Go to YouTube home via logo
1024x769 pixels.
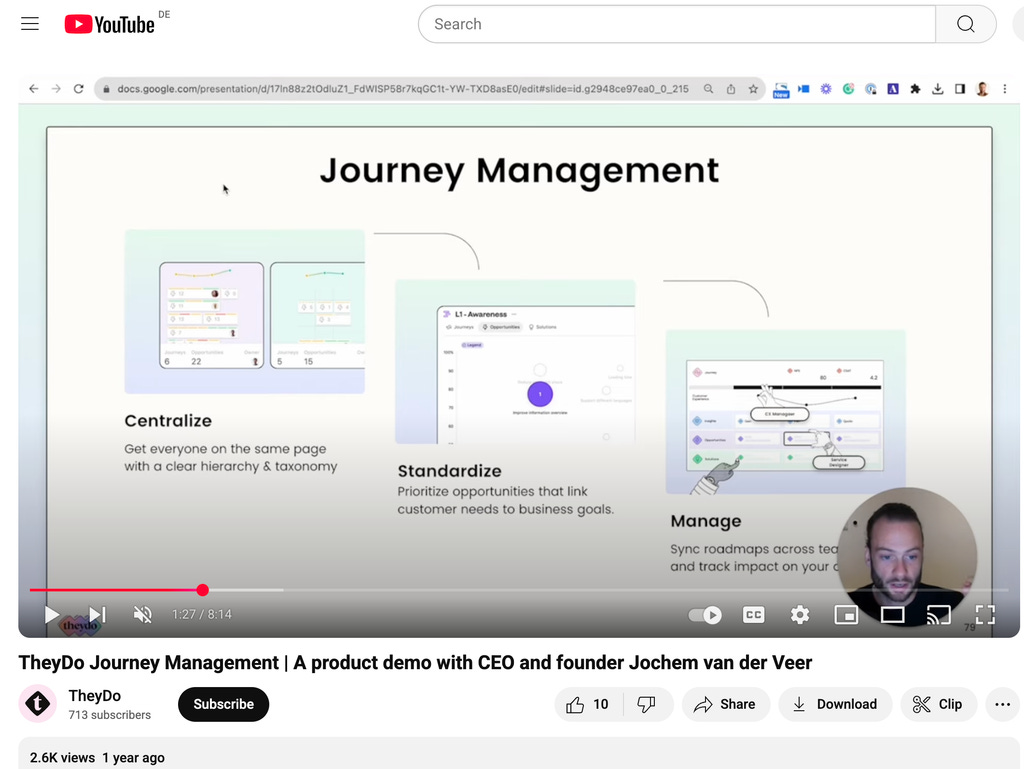110,24
